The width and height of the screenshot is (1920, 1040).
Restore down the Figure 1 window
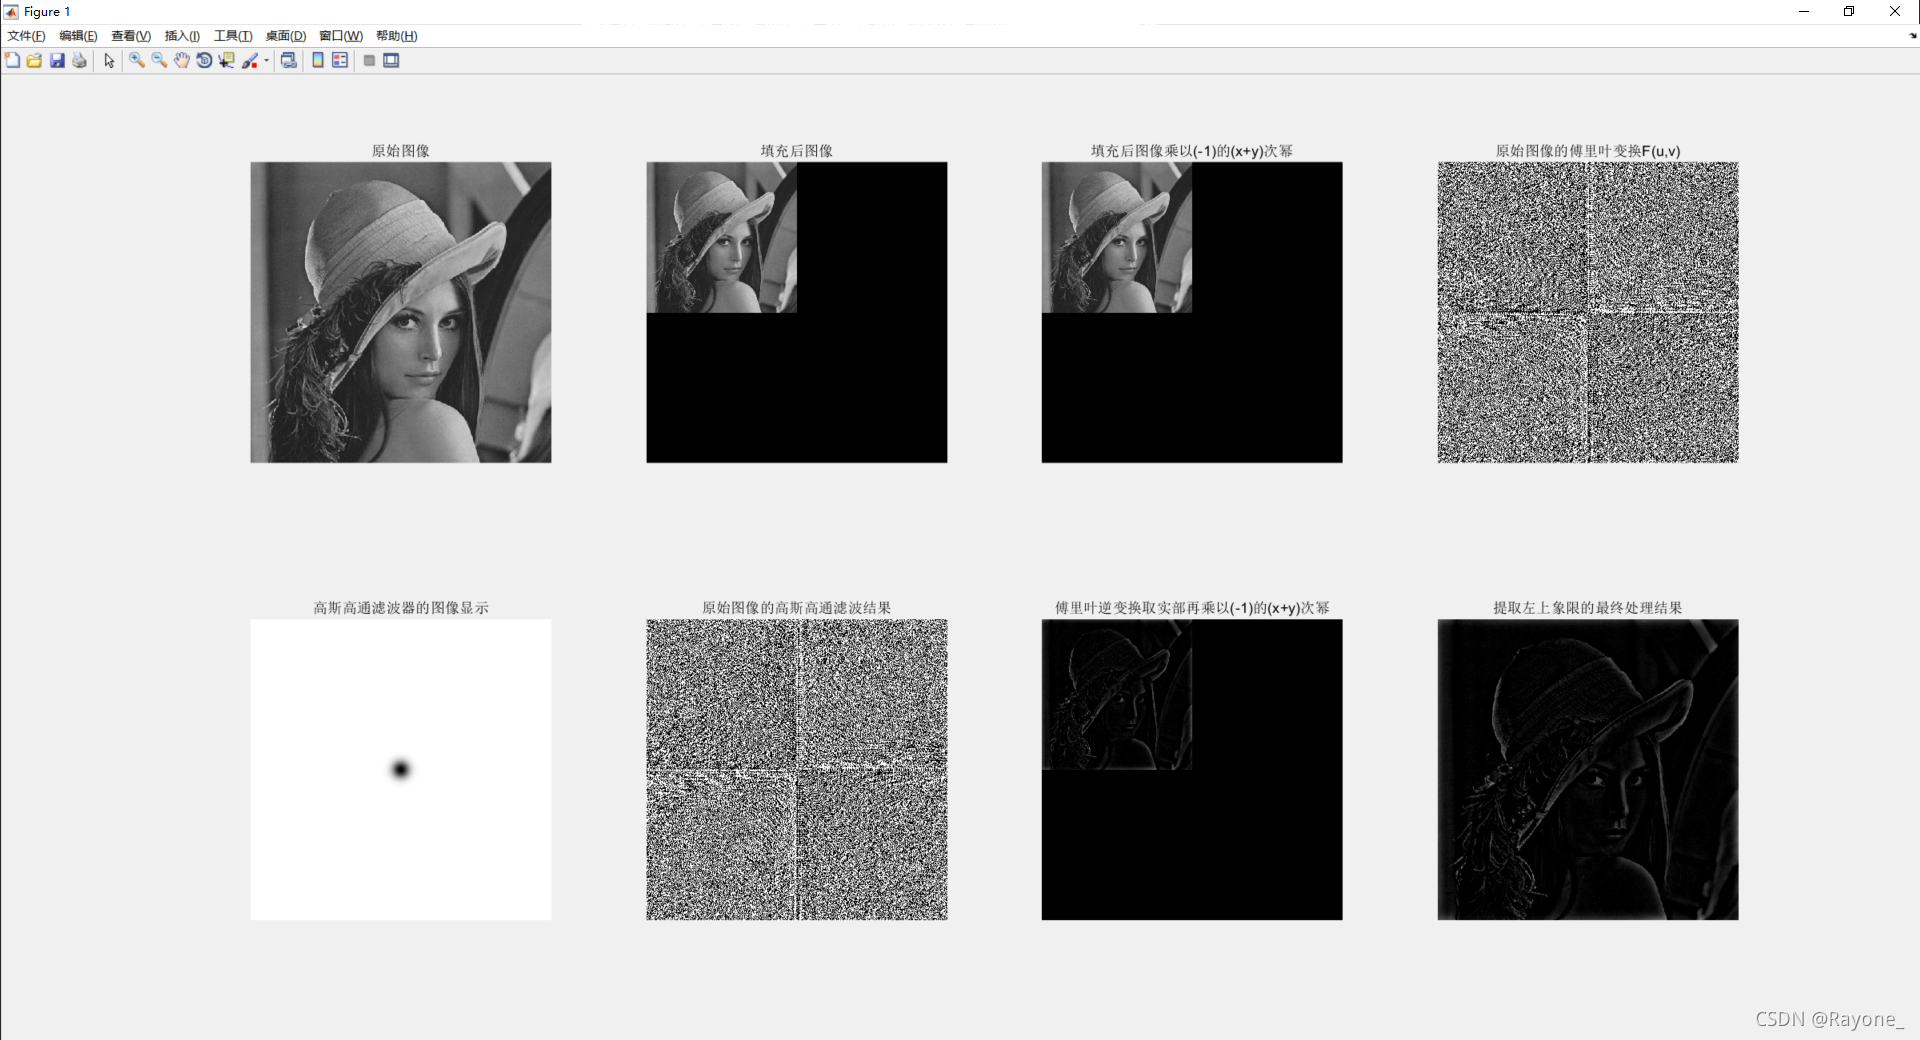pyautogui.click(x=1849, y=12)
